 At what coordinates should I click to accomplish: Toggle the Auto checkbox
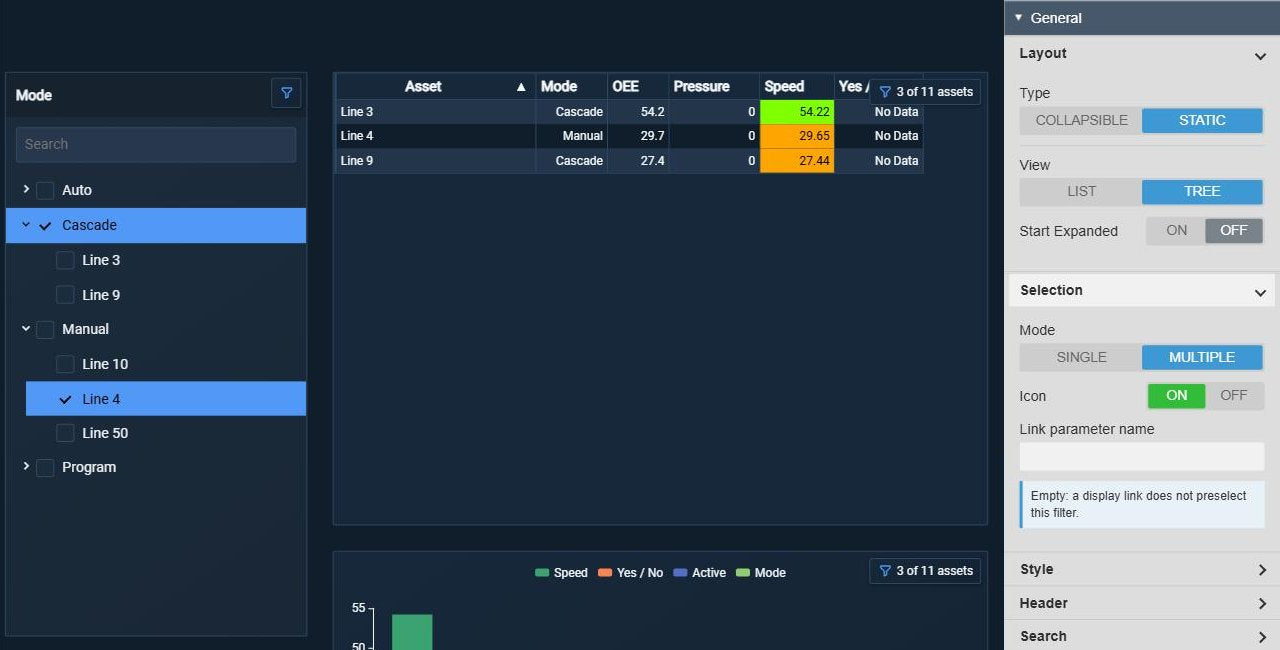pos(45,190)
